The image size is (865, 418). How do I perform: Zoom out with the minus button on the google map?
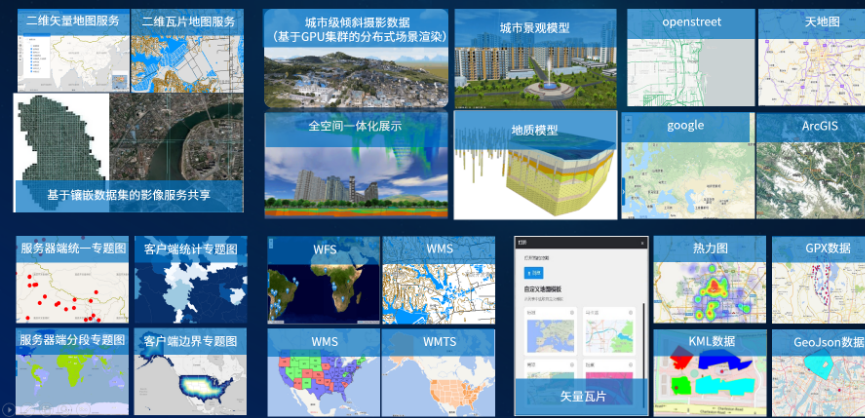pyautogui.click(x=628, y=129)
